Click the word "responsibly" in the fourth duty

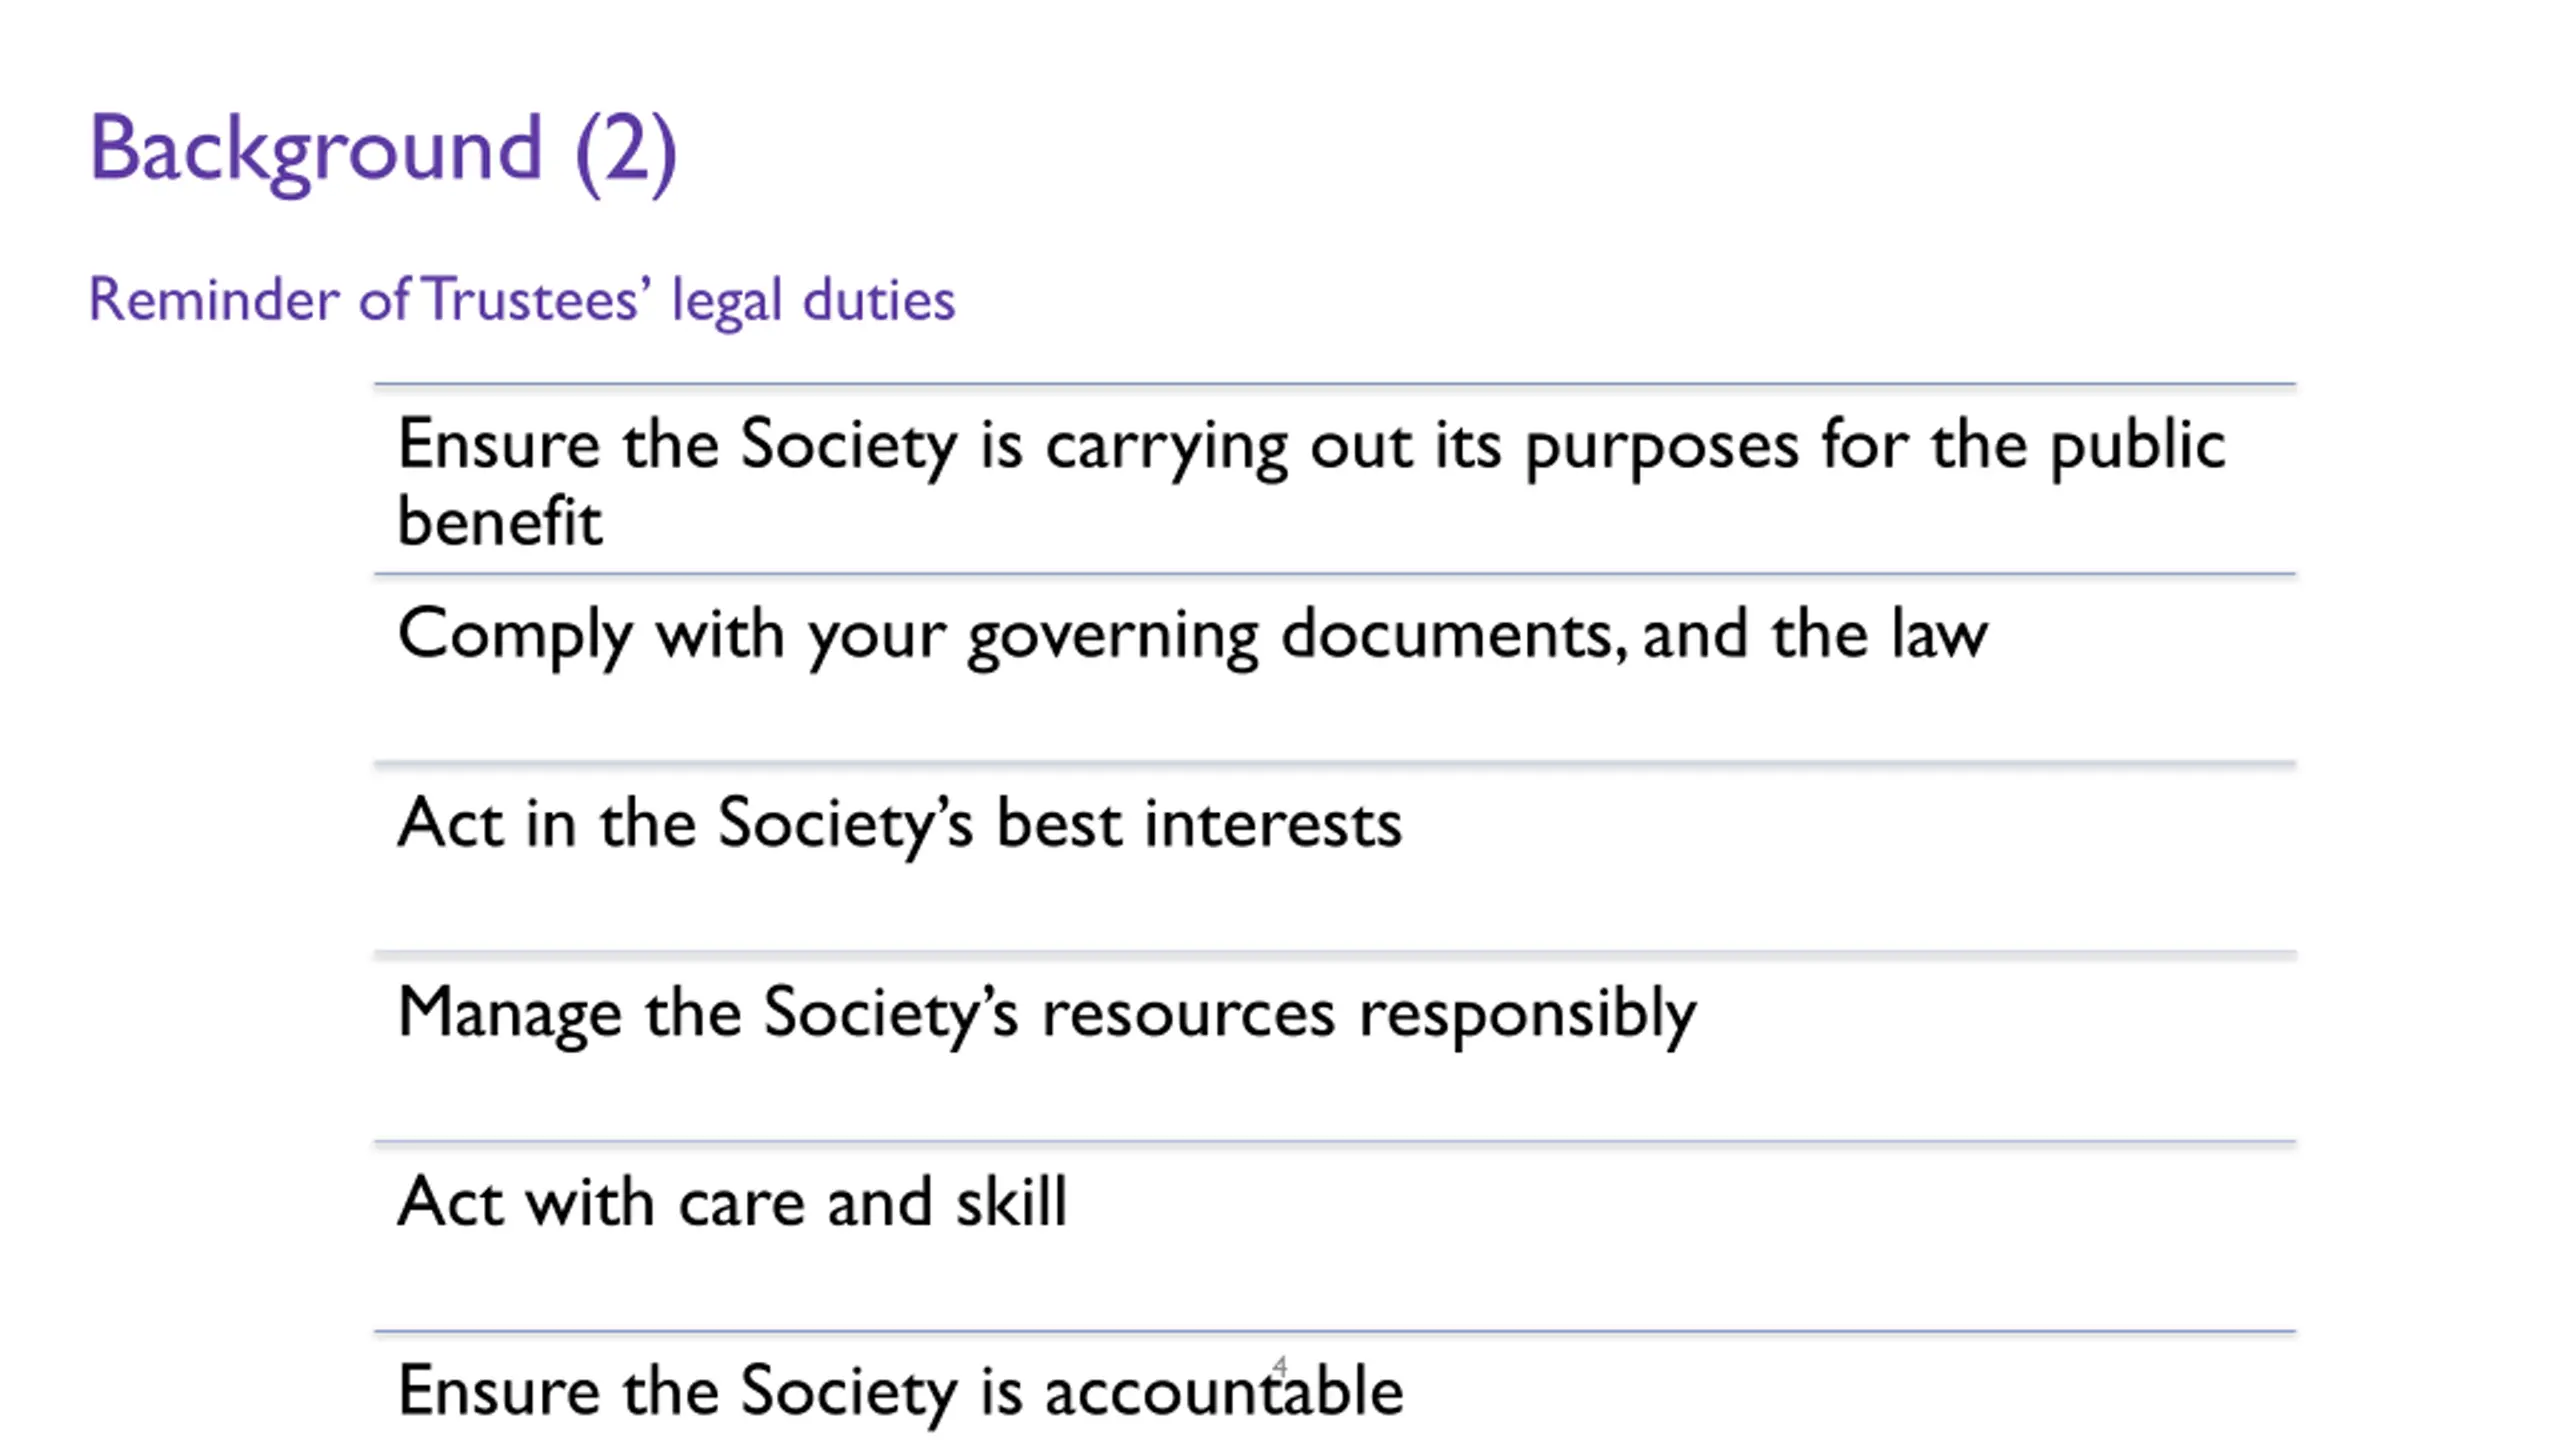click(x=1527, y=1013)
